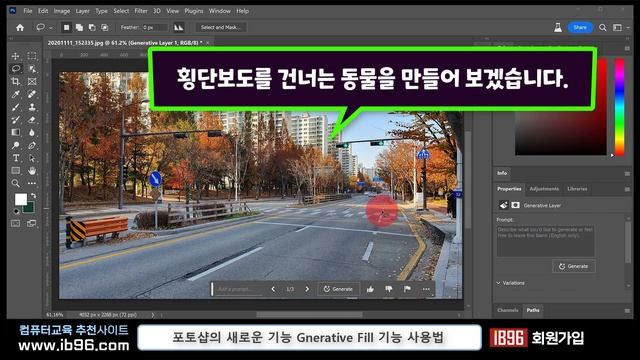This screenshot has height=360, width=640.
Task: Open the search magnifier in top bar
Action: click(x=602, y=27)
